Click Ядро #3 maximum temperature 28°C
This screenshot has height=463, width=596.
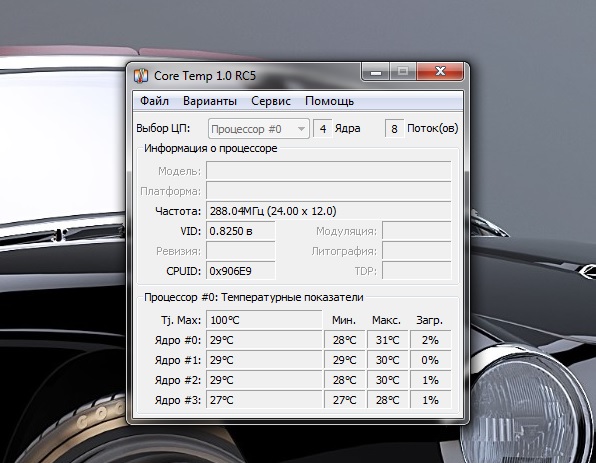coord(388,400)
